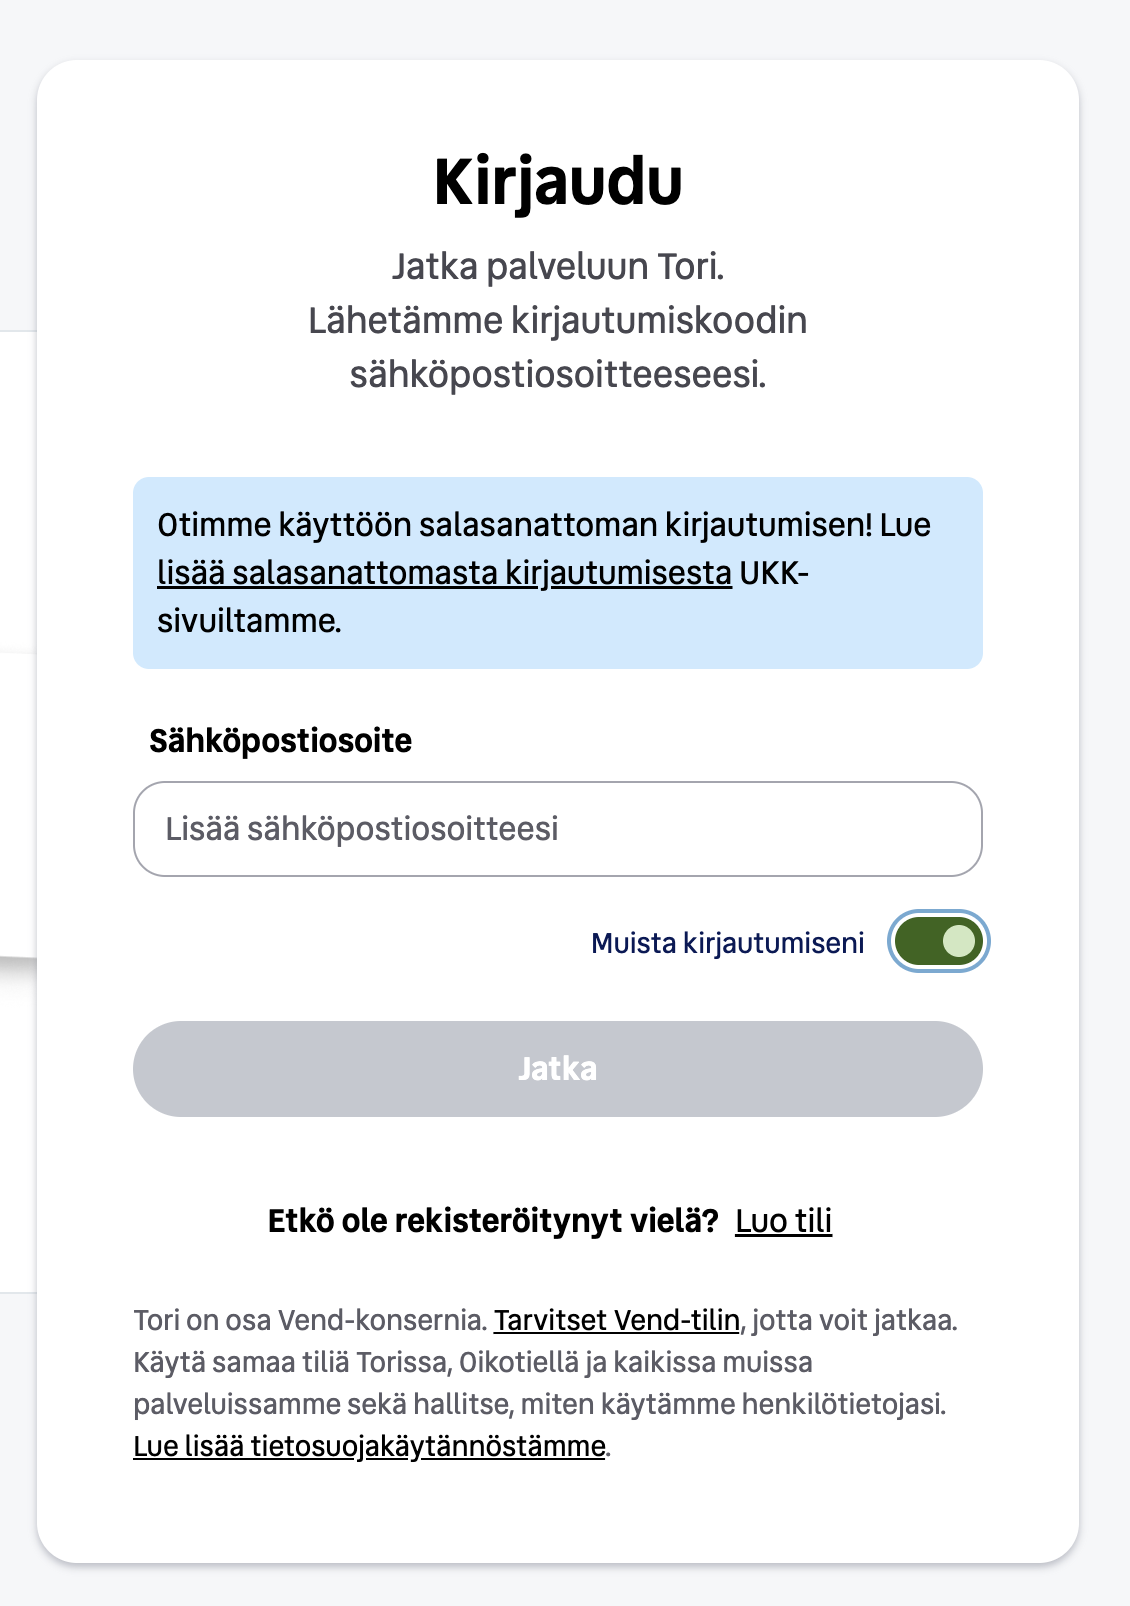Click the sivuiltamme text in the banner
Viewport: 1130px width, 1606px height.
[249, 621]
